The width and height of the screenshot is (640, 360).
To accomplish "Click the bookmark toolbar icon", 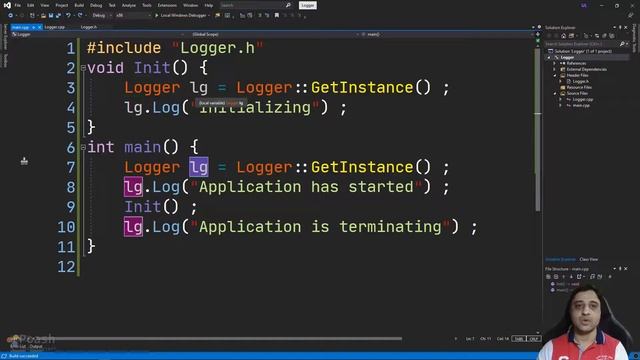I will [x=277, y=16].
